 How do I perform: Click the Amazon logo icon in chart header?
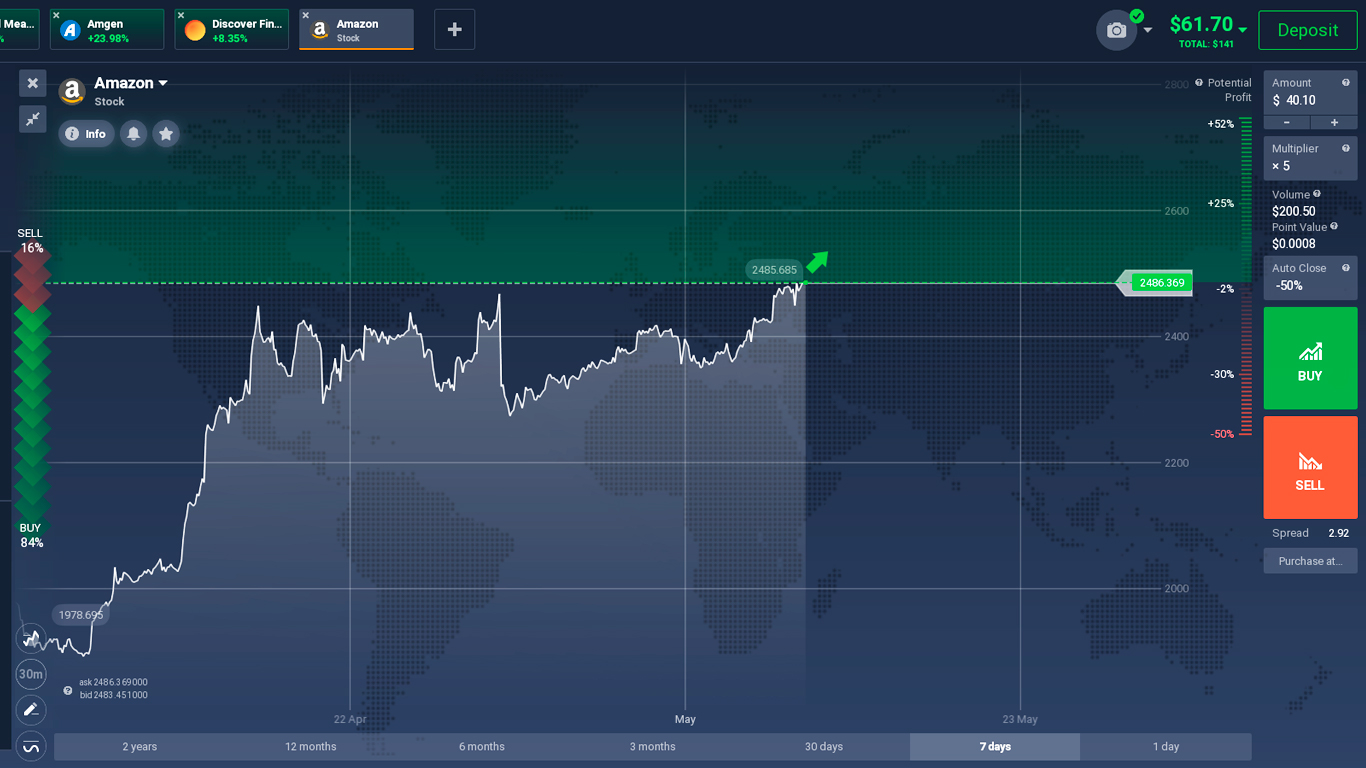click(72, 92)
